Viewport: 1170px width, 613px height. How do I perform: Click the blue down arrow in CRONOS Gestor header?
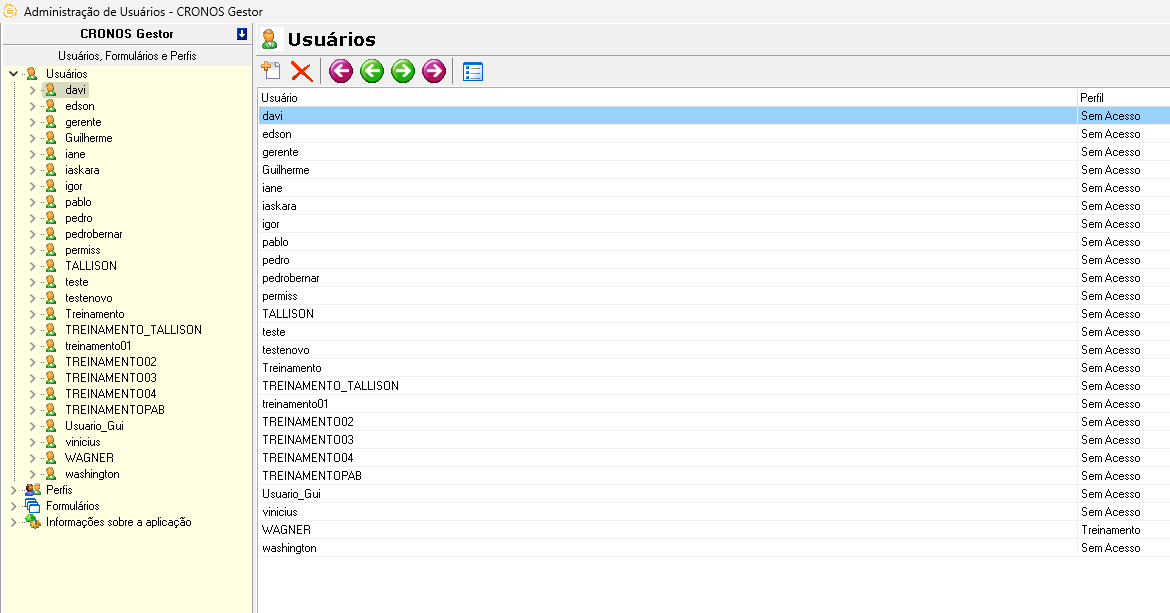click(242, 34)
